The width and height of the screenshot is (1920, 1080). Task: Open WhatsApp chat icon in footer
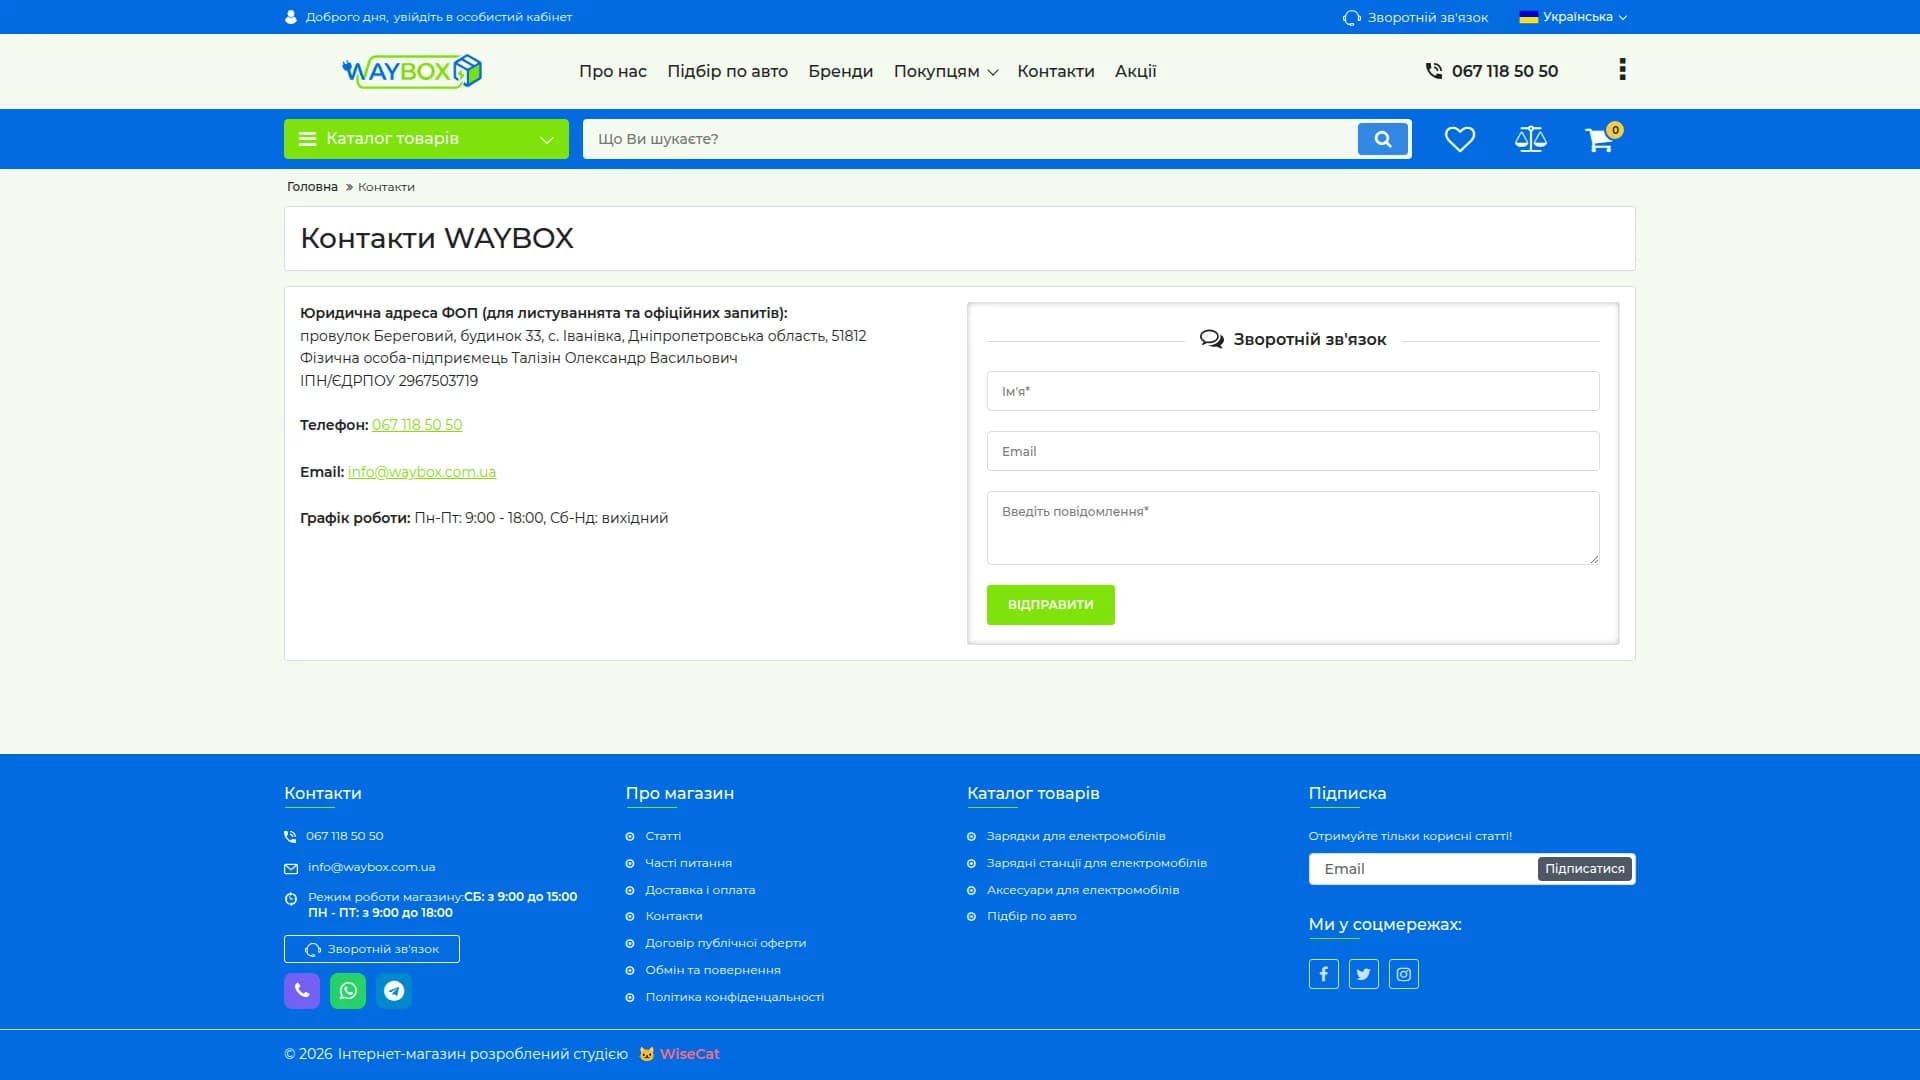(x=348, y=991)
